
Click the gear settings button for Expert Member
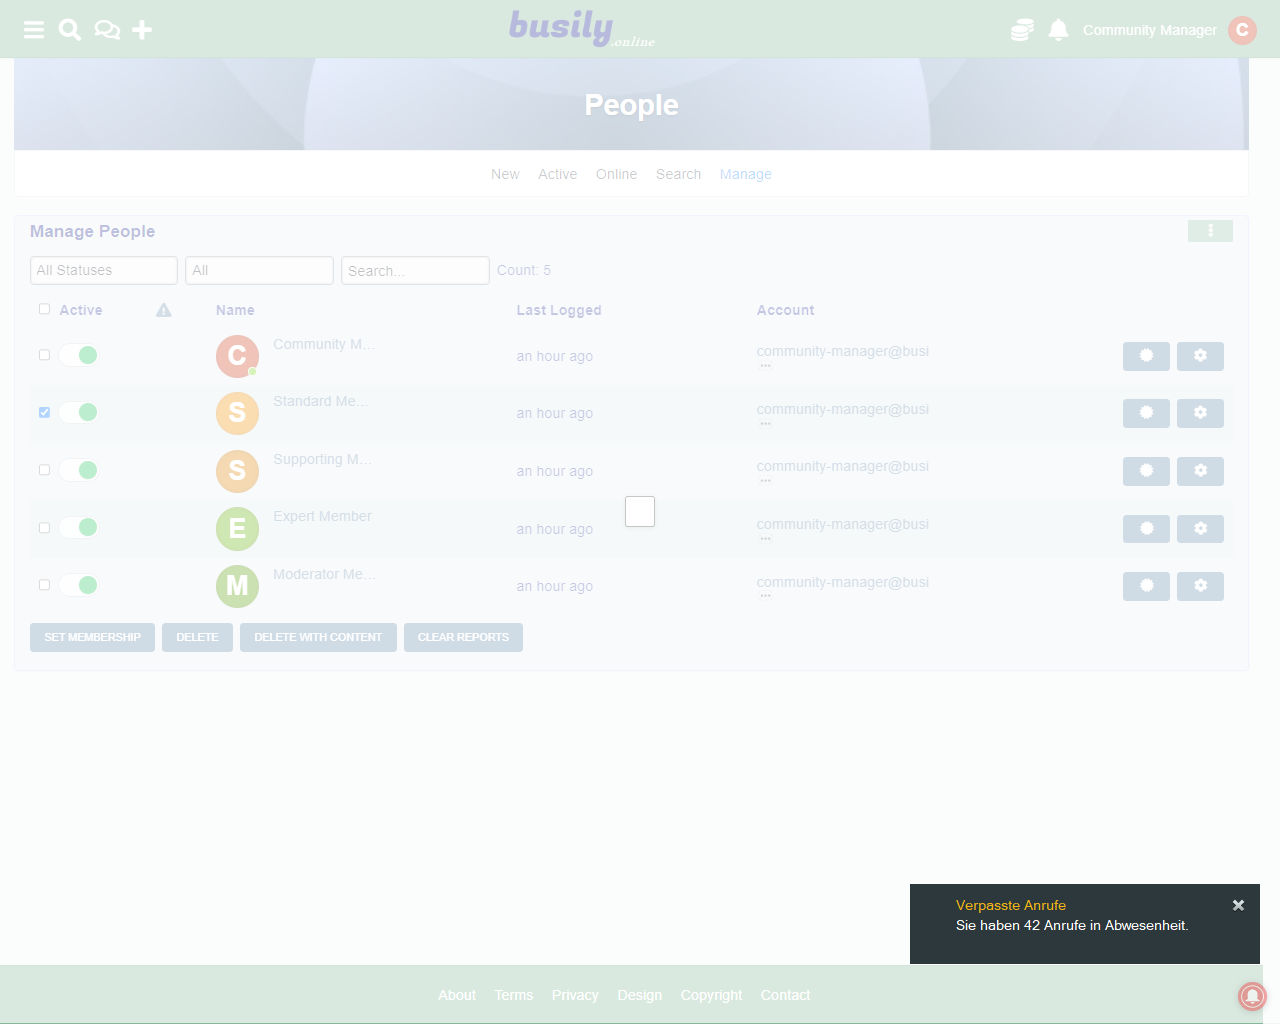click(1200, 528)
